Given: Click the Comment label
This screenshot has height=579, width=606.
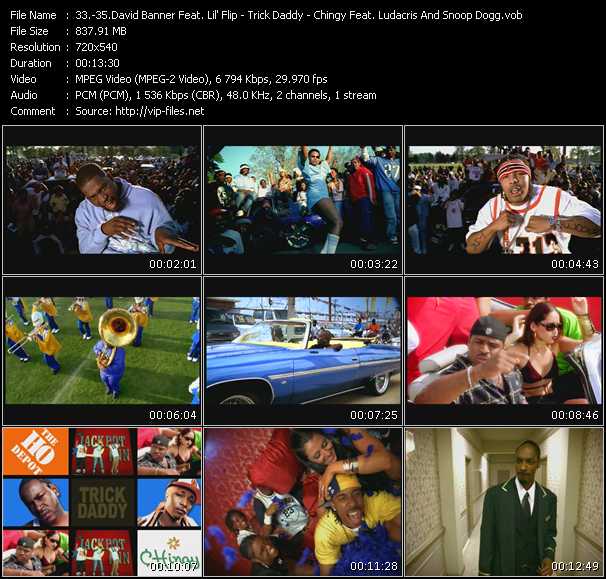Looking at the screenshot, I should 33,111.
